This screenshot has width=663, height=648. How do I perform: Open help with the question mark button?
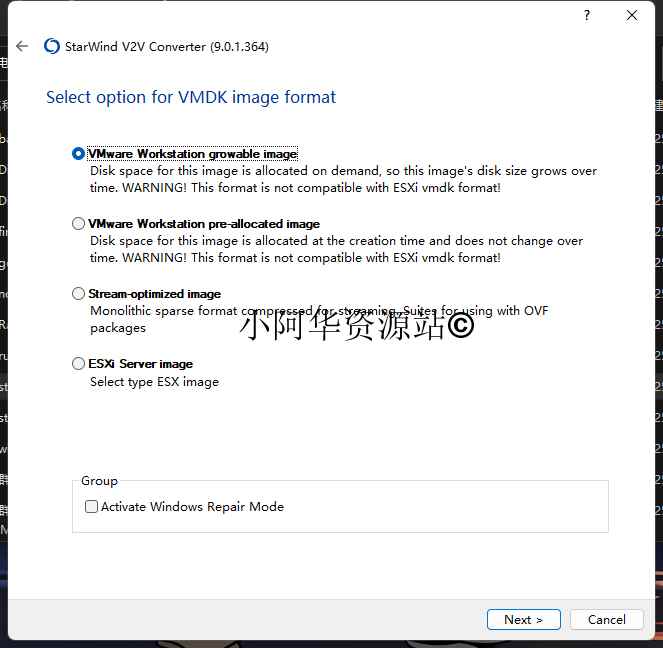[x=587, y=15]
